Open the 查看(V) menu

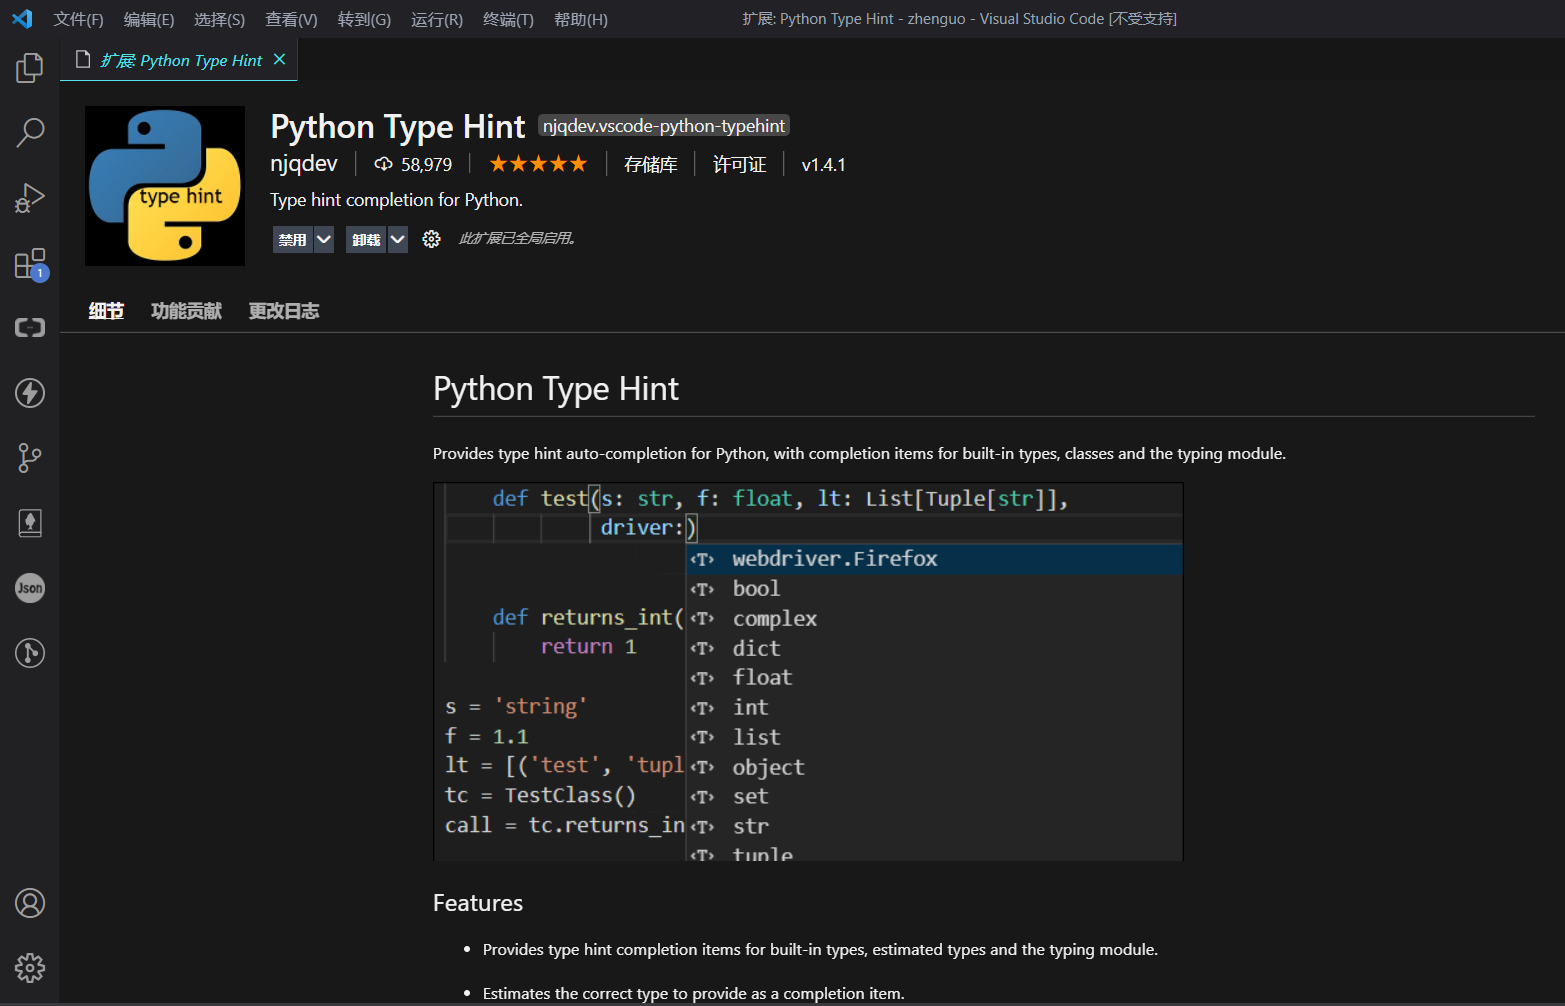pos(291,19)
